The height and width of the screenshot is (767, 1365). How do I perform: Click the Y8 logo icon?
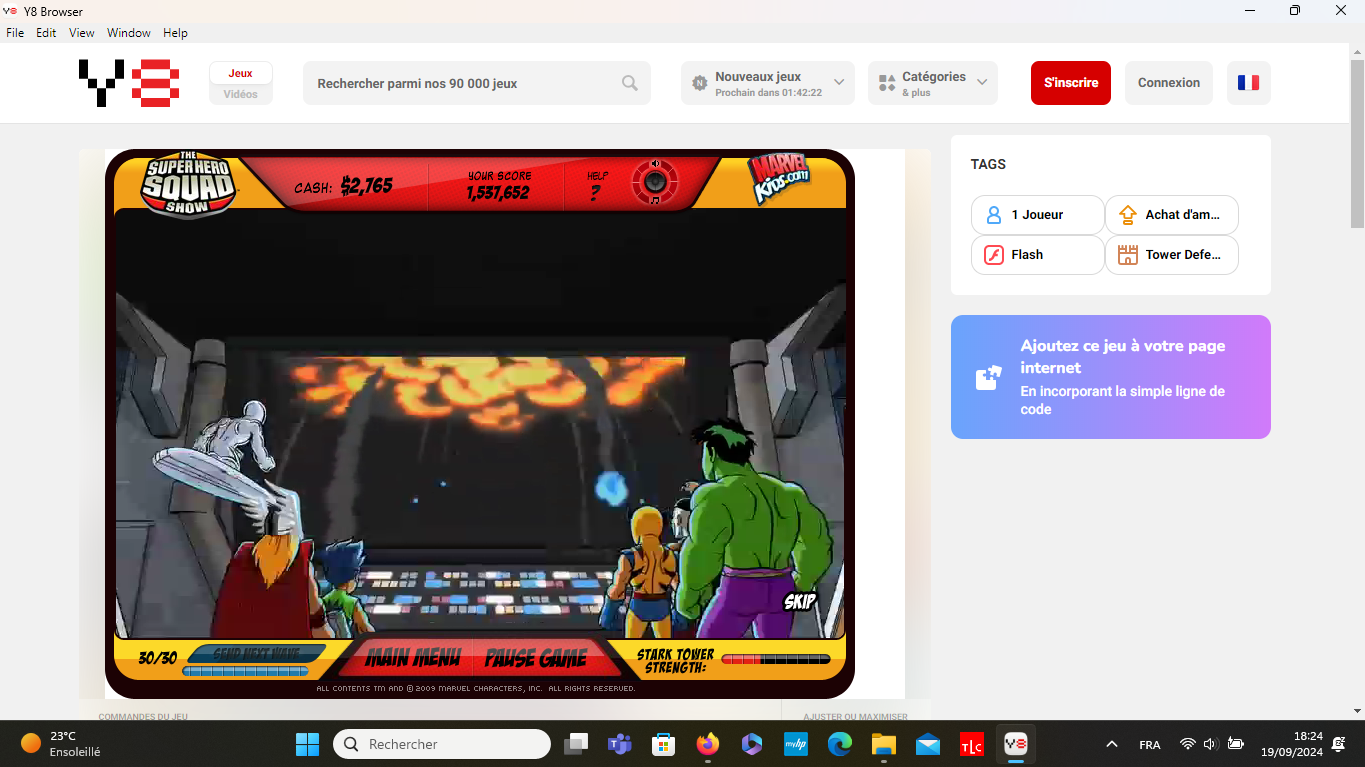[x=129, y=83]
